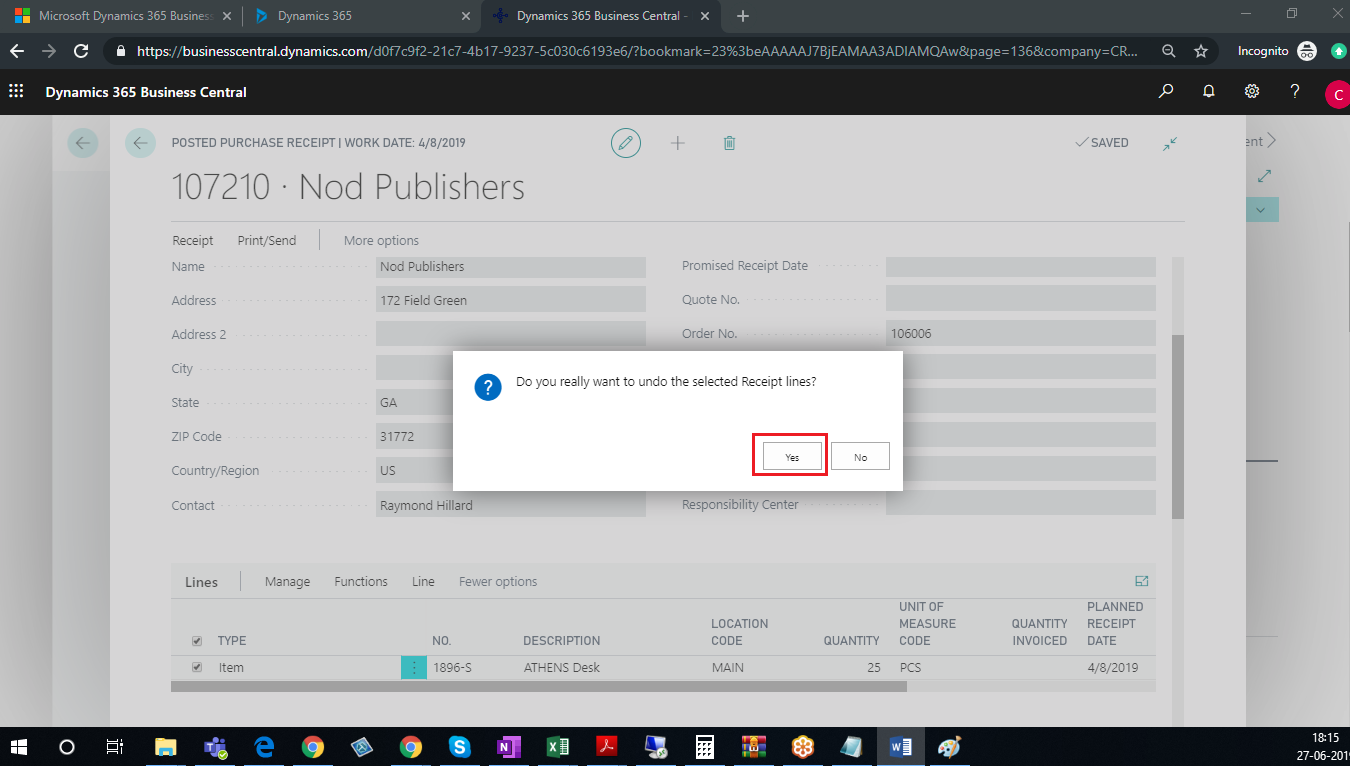Expand More options in the action bar

(x=381, y=240)
